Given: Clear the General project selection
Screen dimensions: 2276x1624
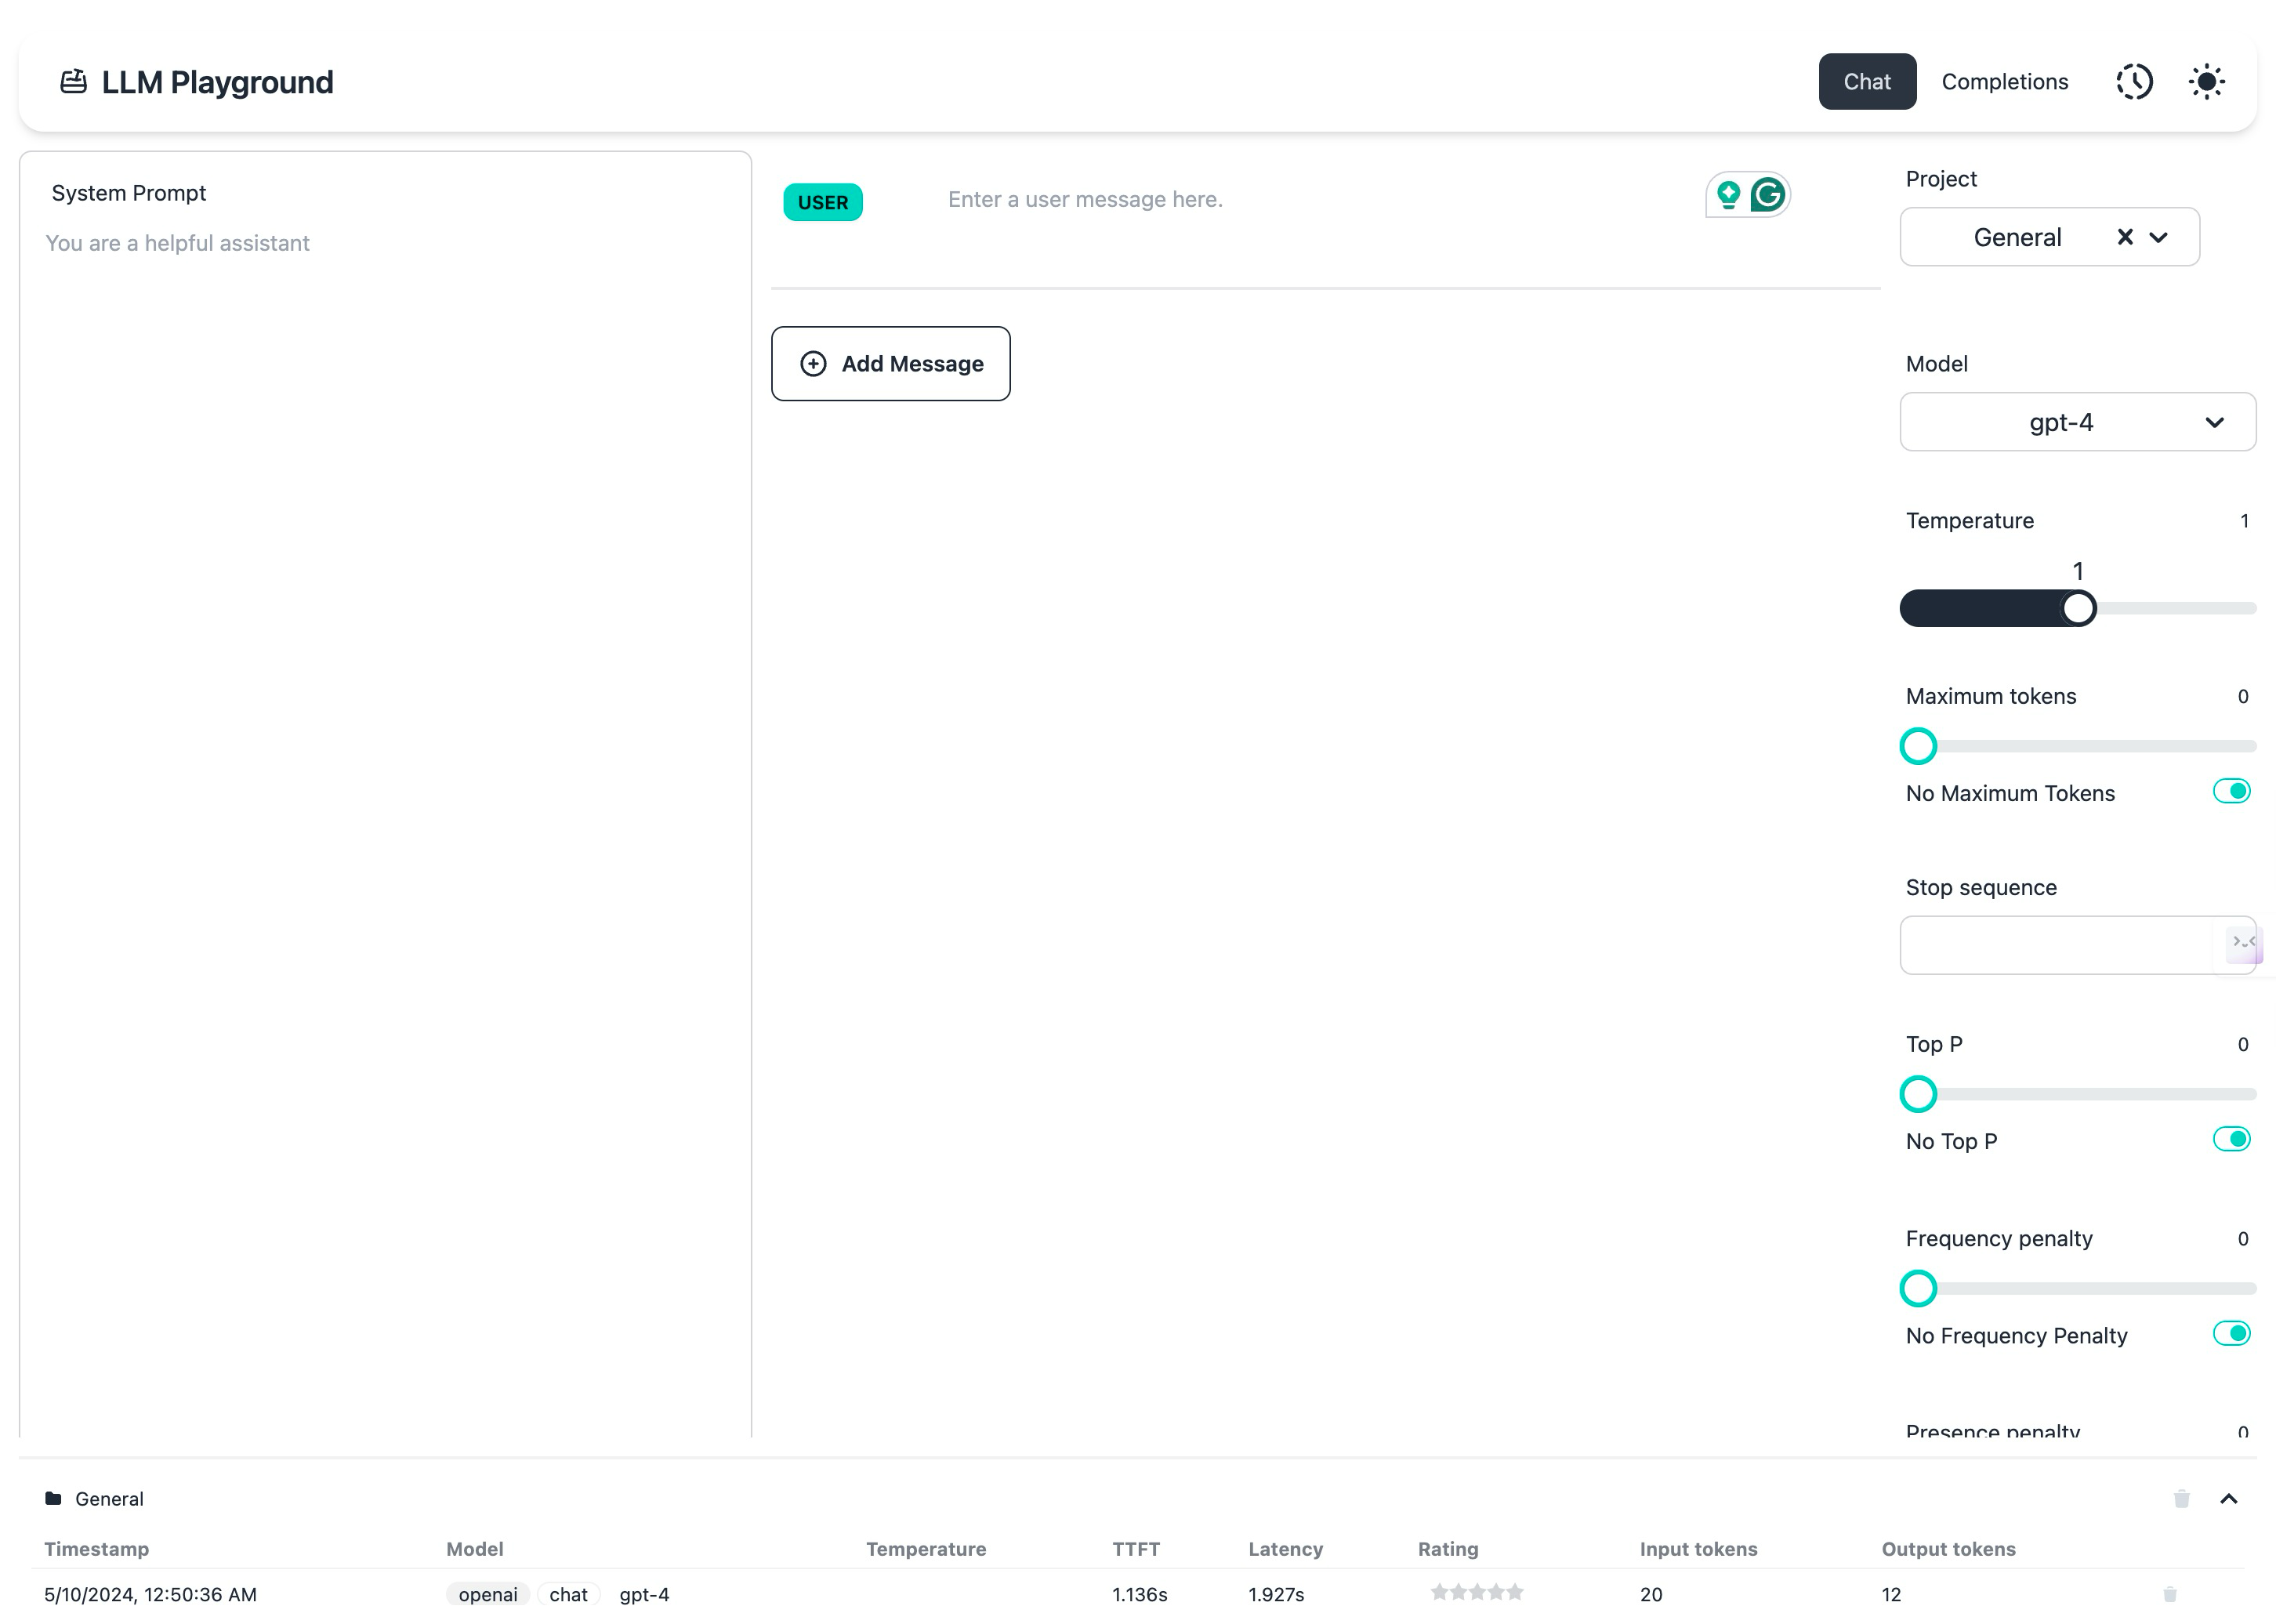Looking at the screenshot, I should 2122,235.
